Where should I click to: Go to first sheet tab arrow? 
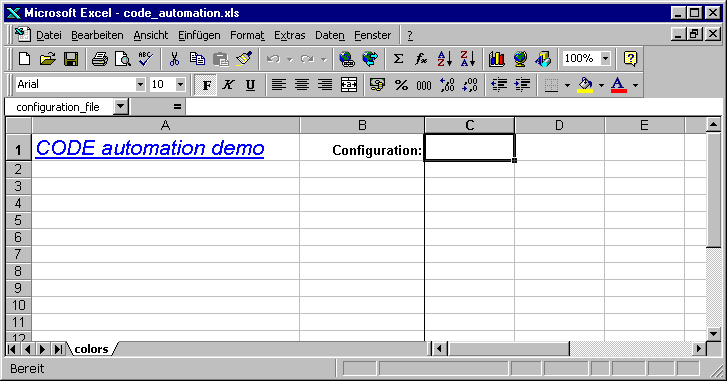(12, 349)
